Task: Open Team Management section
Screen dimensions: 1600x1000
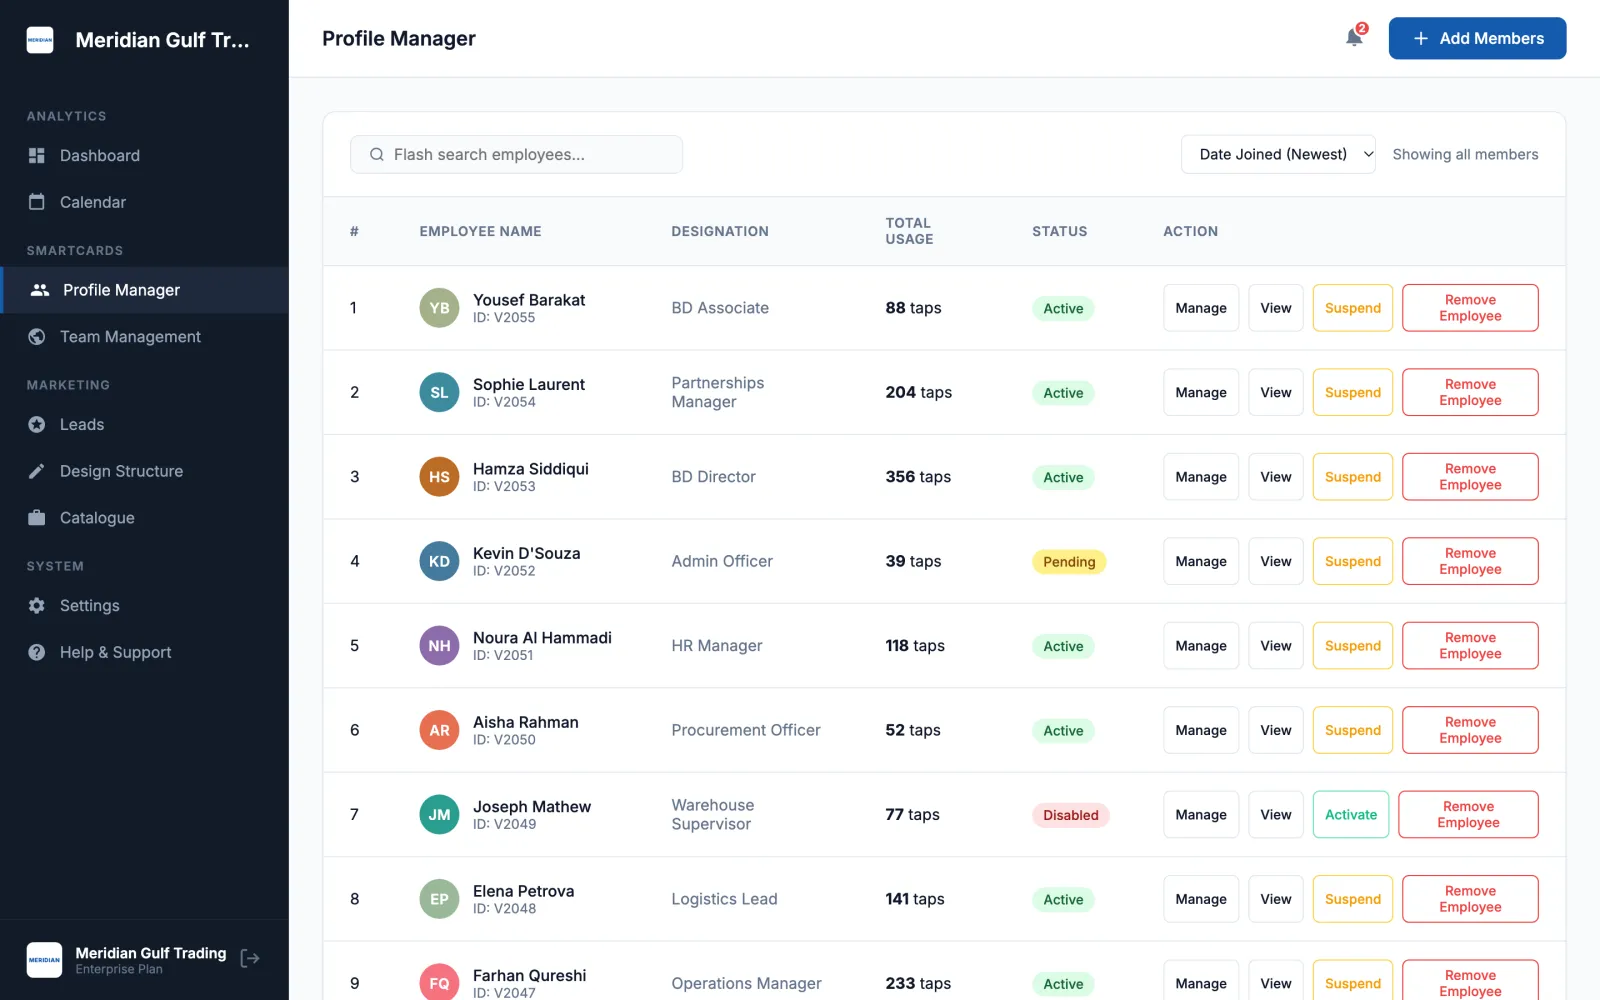Action: pyautogui.click(x=144, y=337)
